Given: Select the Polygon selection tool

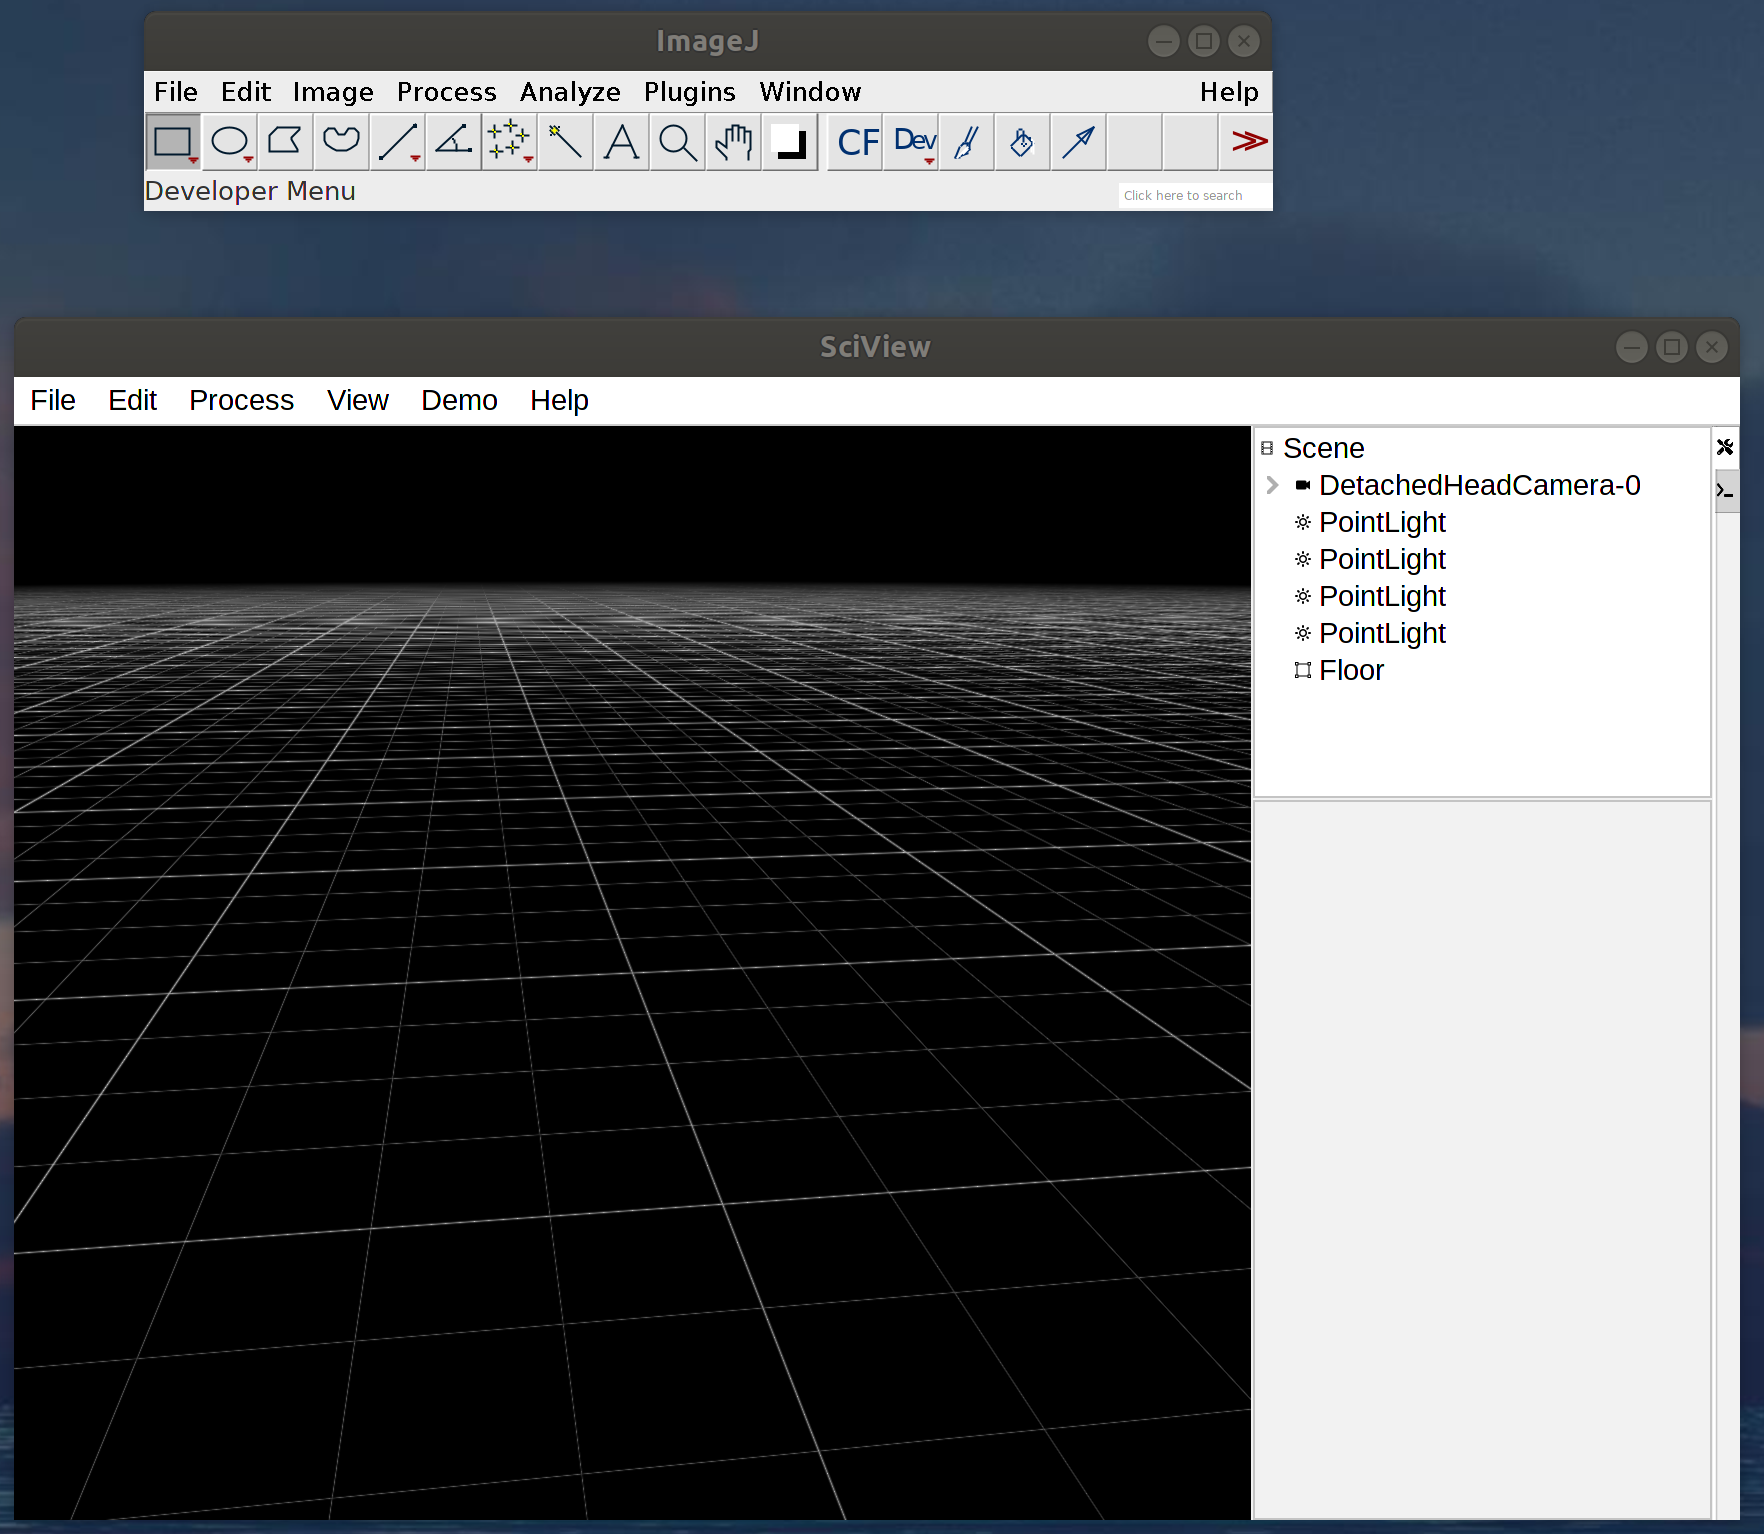Looking at the screenshot, I should point(286,142).
